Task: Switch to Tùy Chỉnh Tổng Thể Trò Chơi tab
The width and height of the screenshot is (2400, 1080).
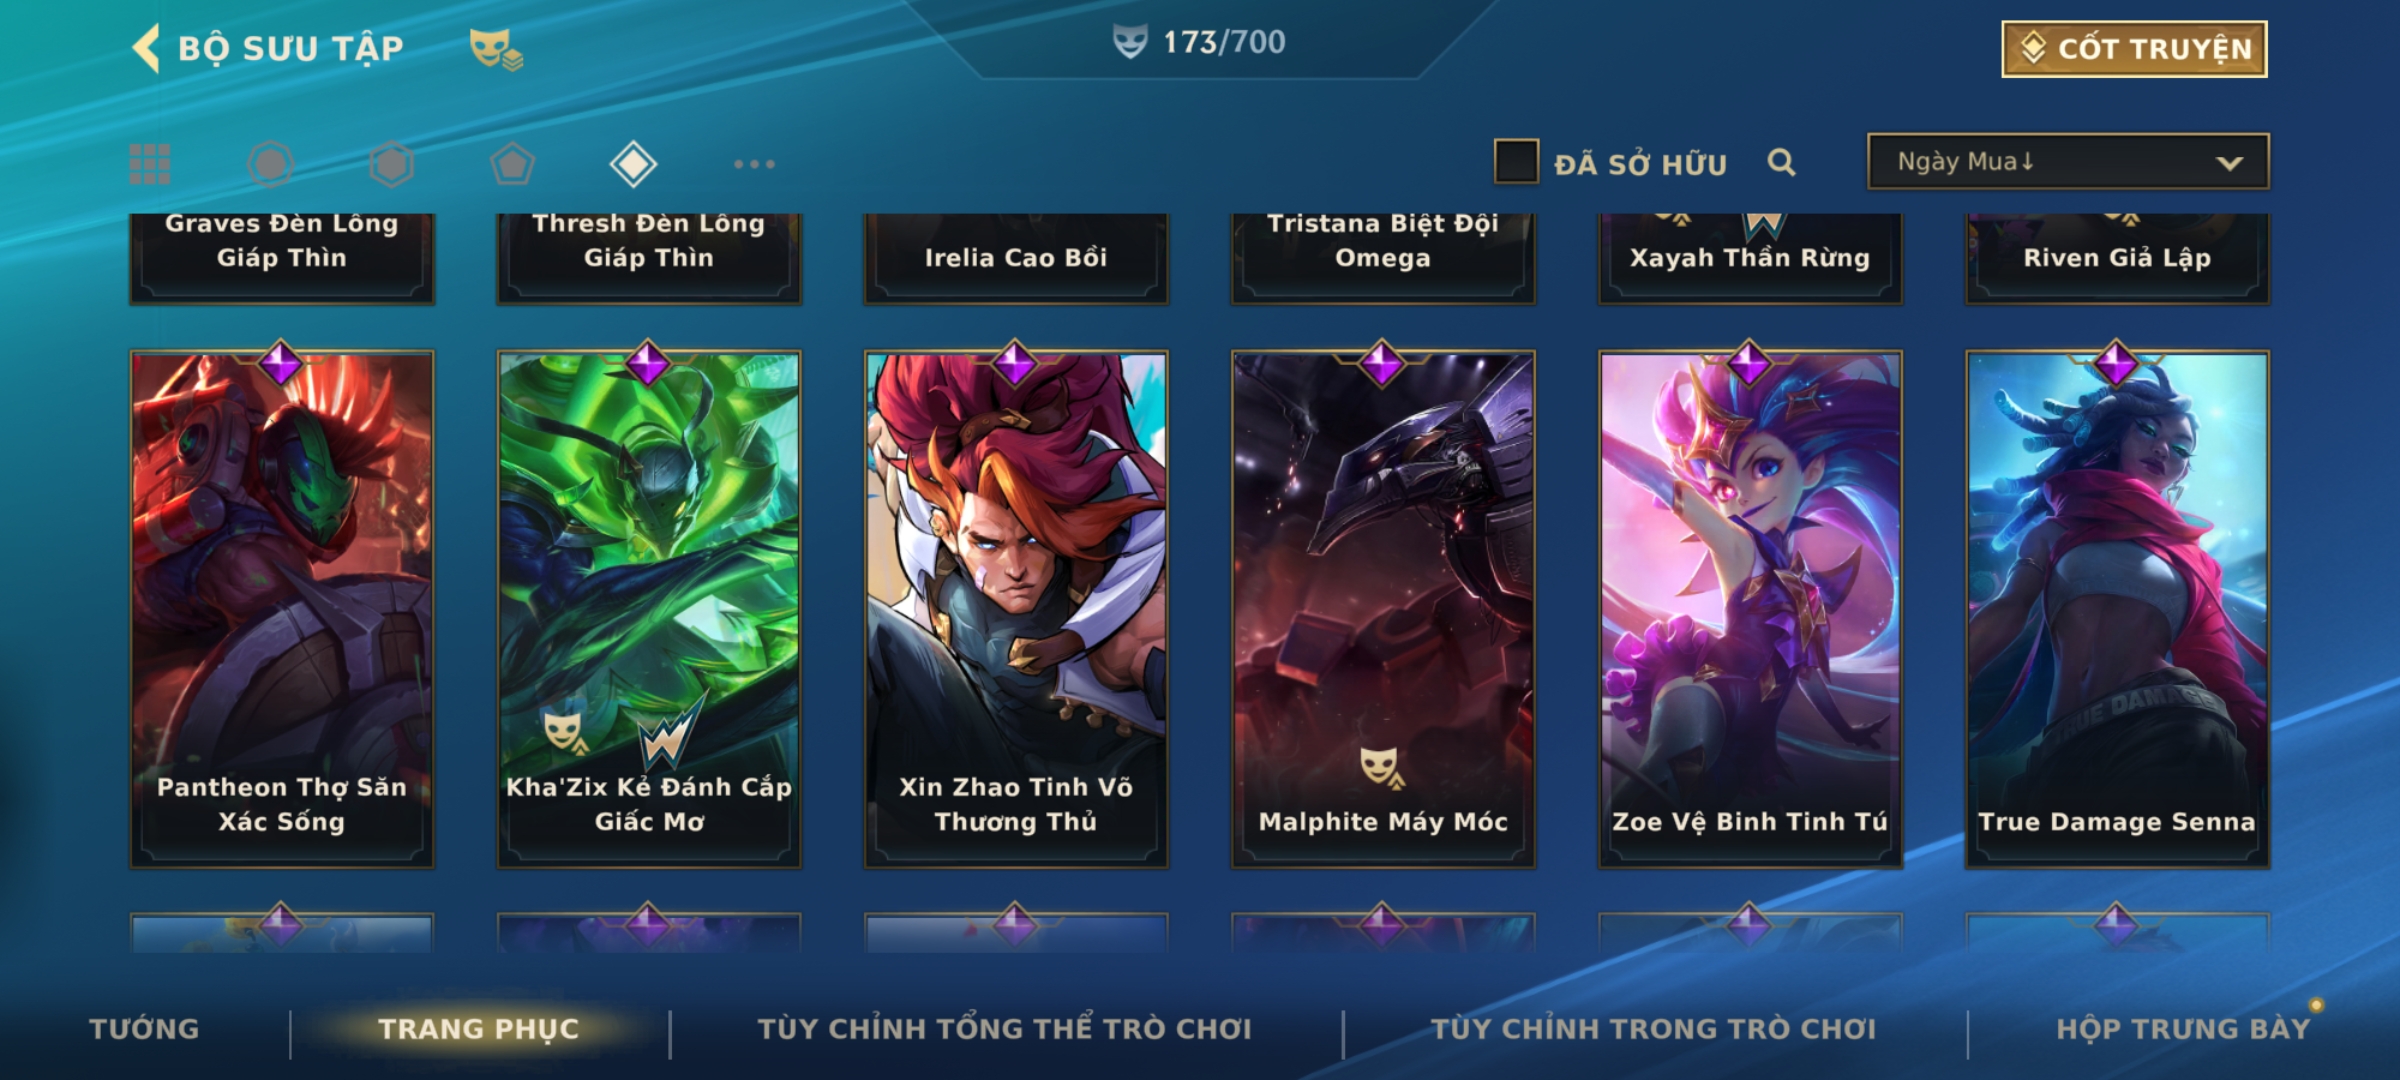Action: pos(1005,1029)
